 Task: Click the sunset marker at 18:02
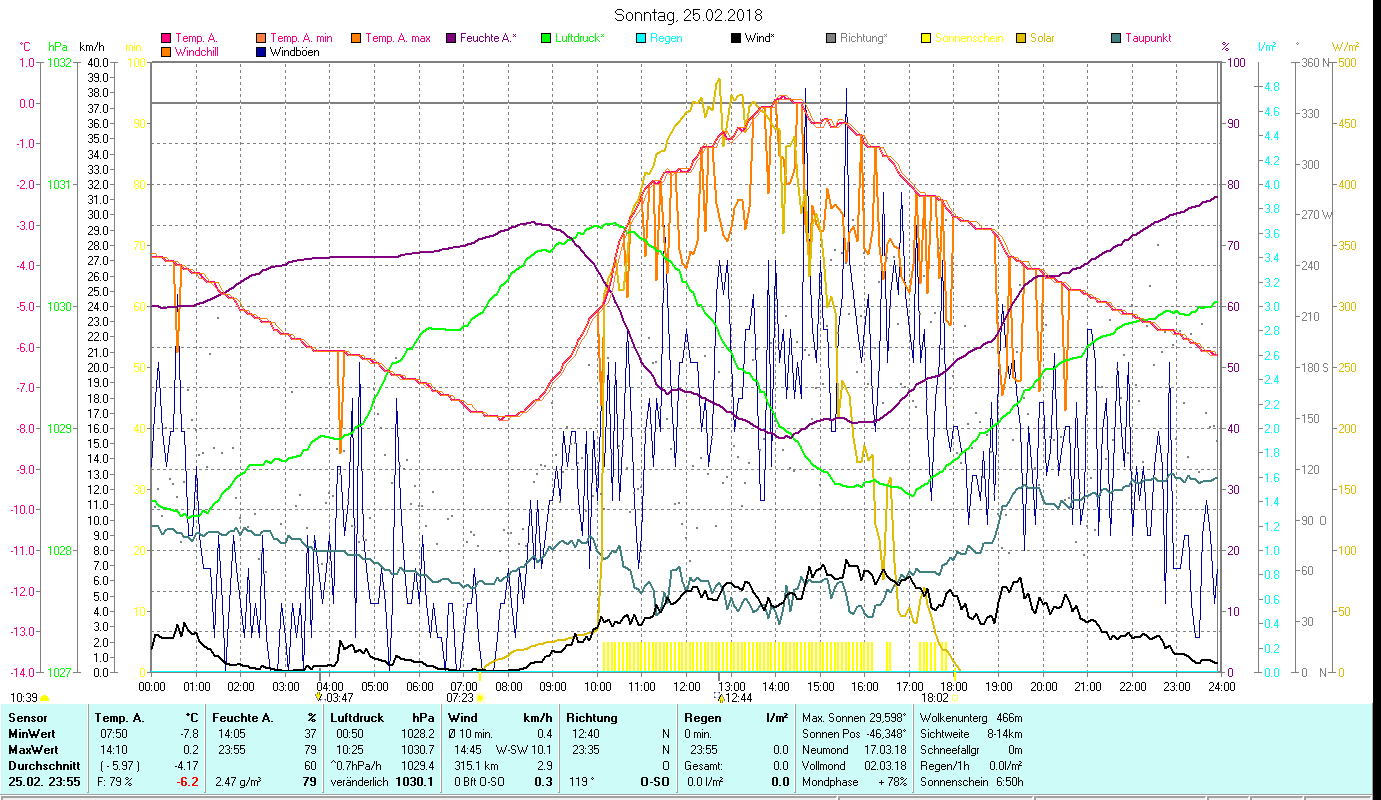[x=954, y=698]
